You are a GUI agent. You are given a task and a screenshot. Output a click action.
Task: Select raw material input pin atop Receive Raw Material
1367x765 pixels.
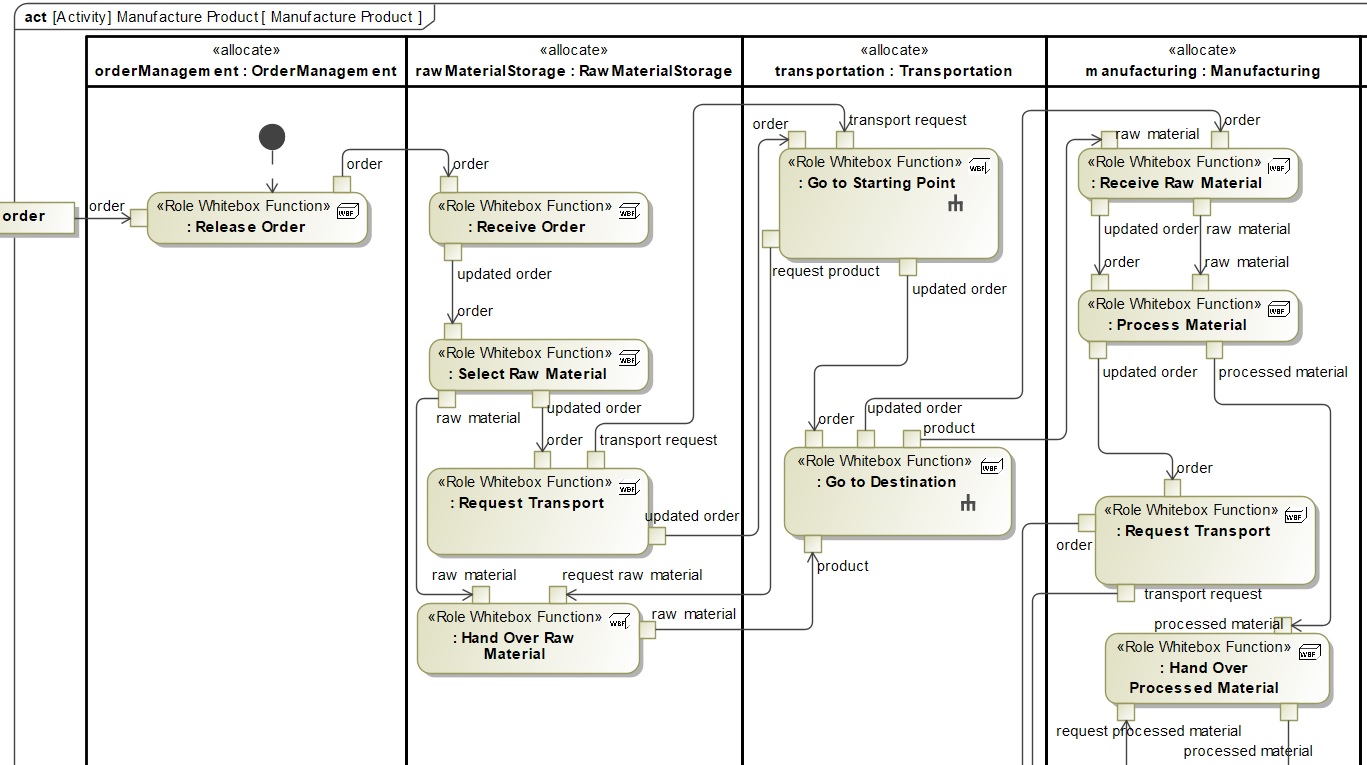(x=1109, y=140)
